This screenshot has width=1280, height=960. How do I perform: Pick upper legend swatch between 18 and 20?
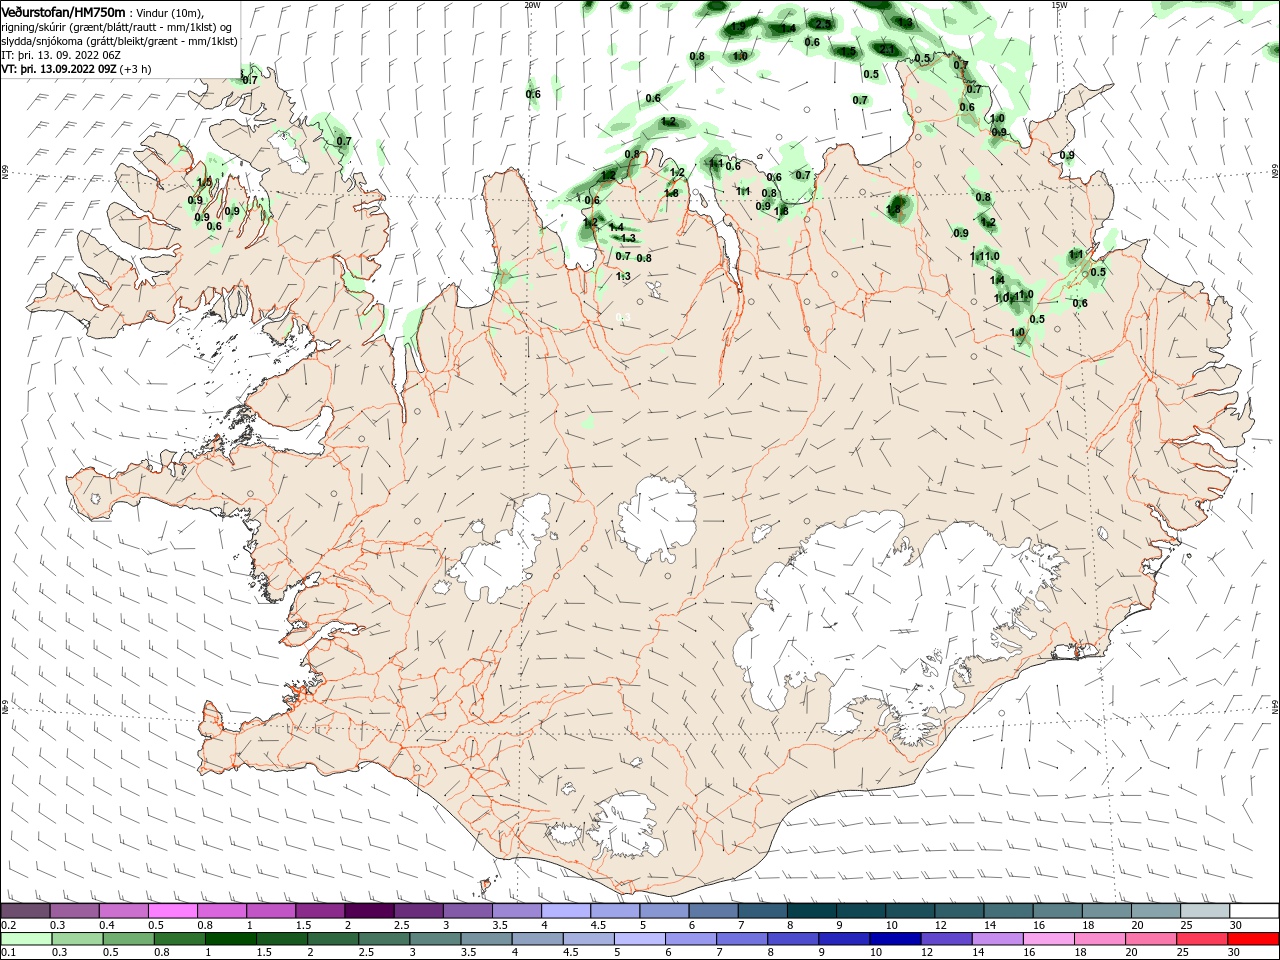(x=1107, y=911)
